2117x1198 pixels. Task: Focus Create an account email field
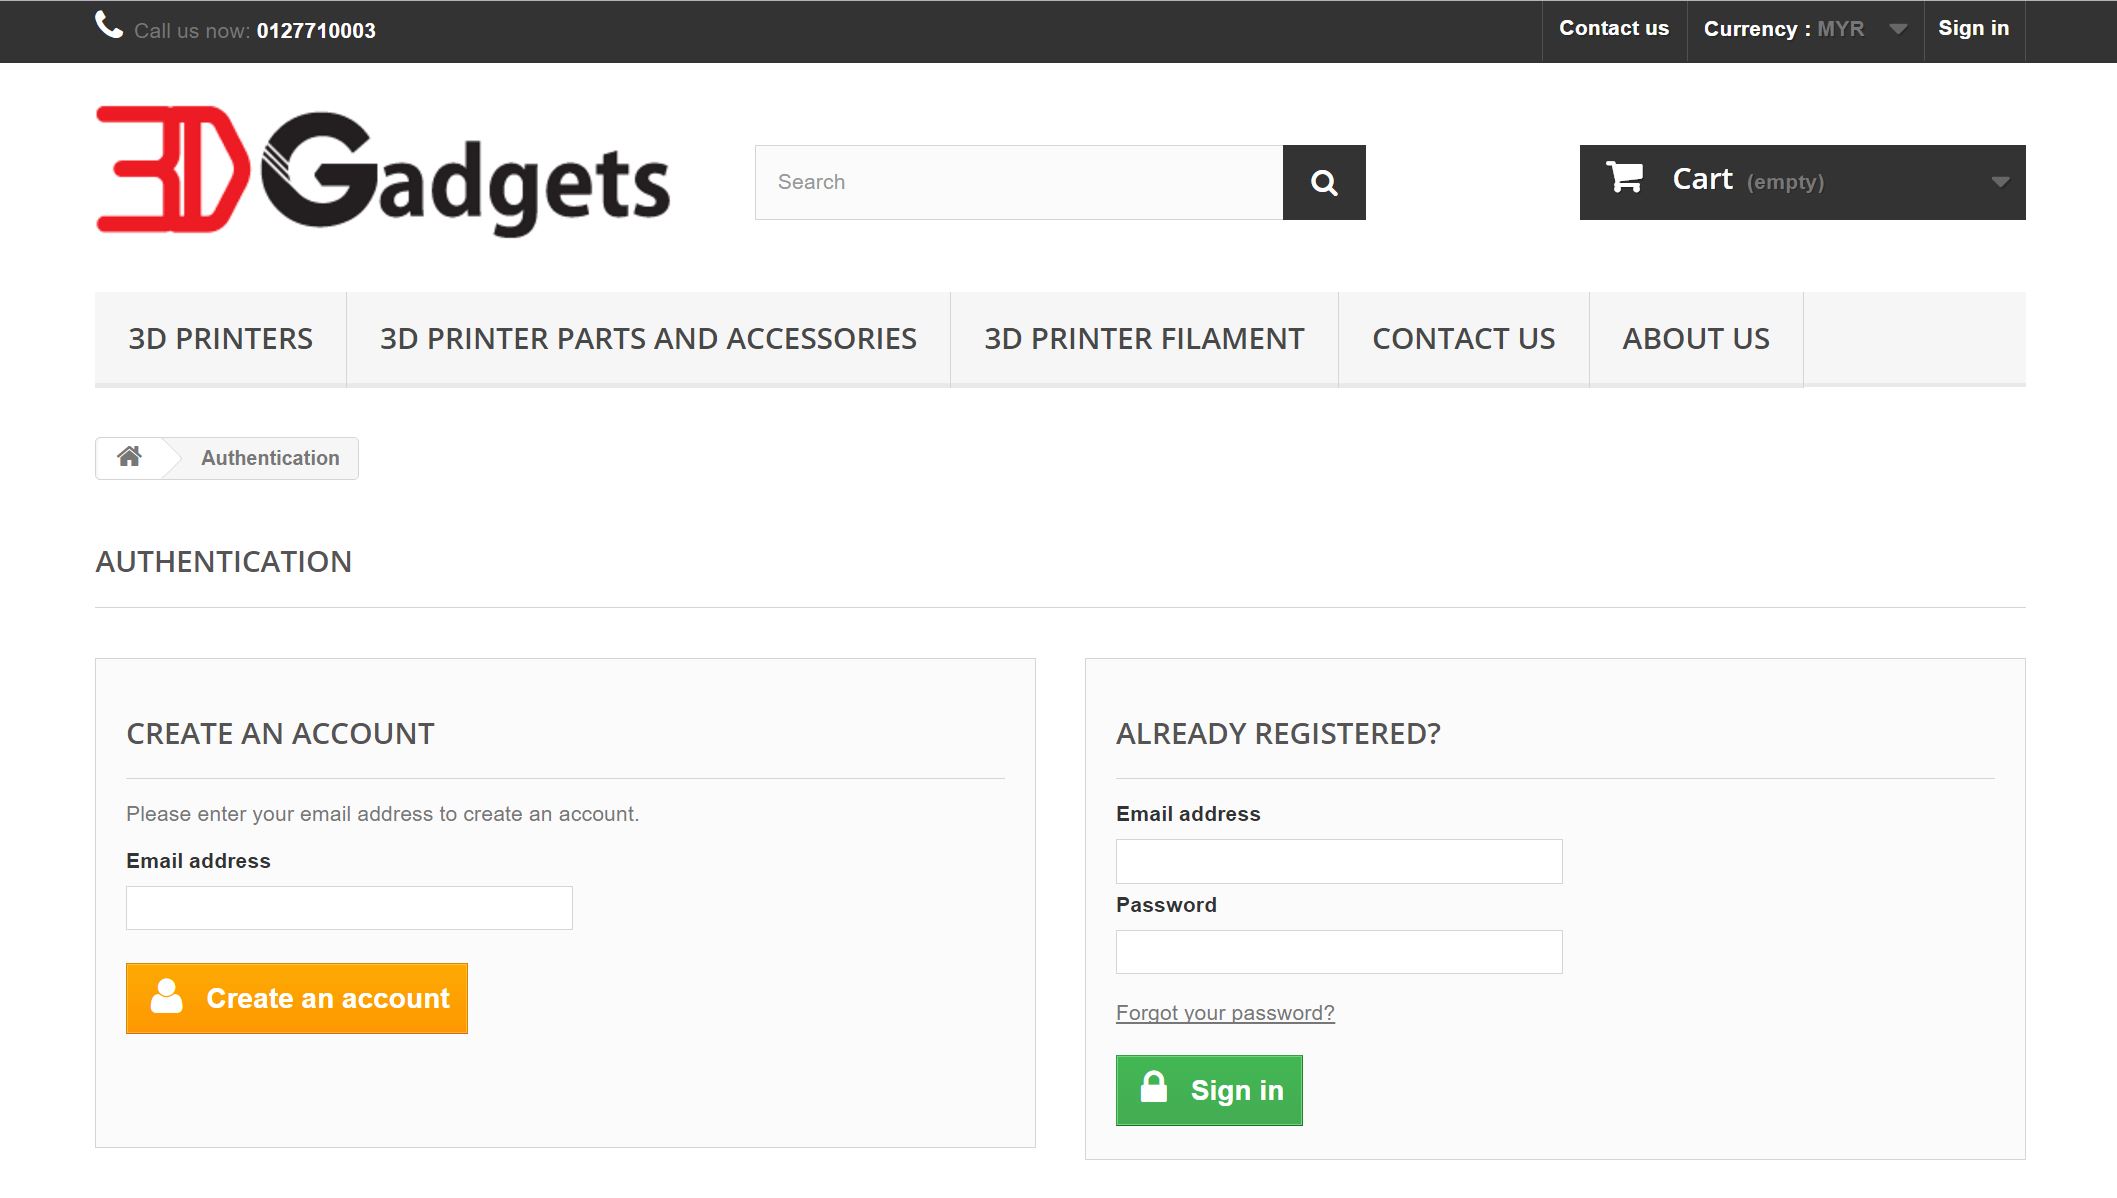tap(349, 908)
